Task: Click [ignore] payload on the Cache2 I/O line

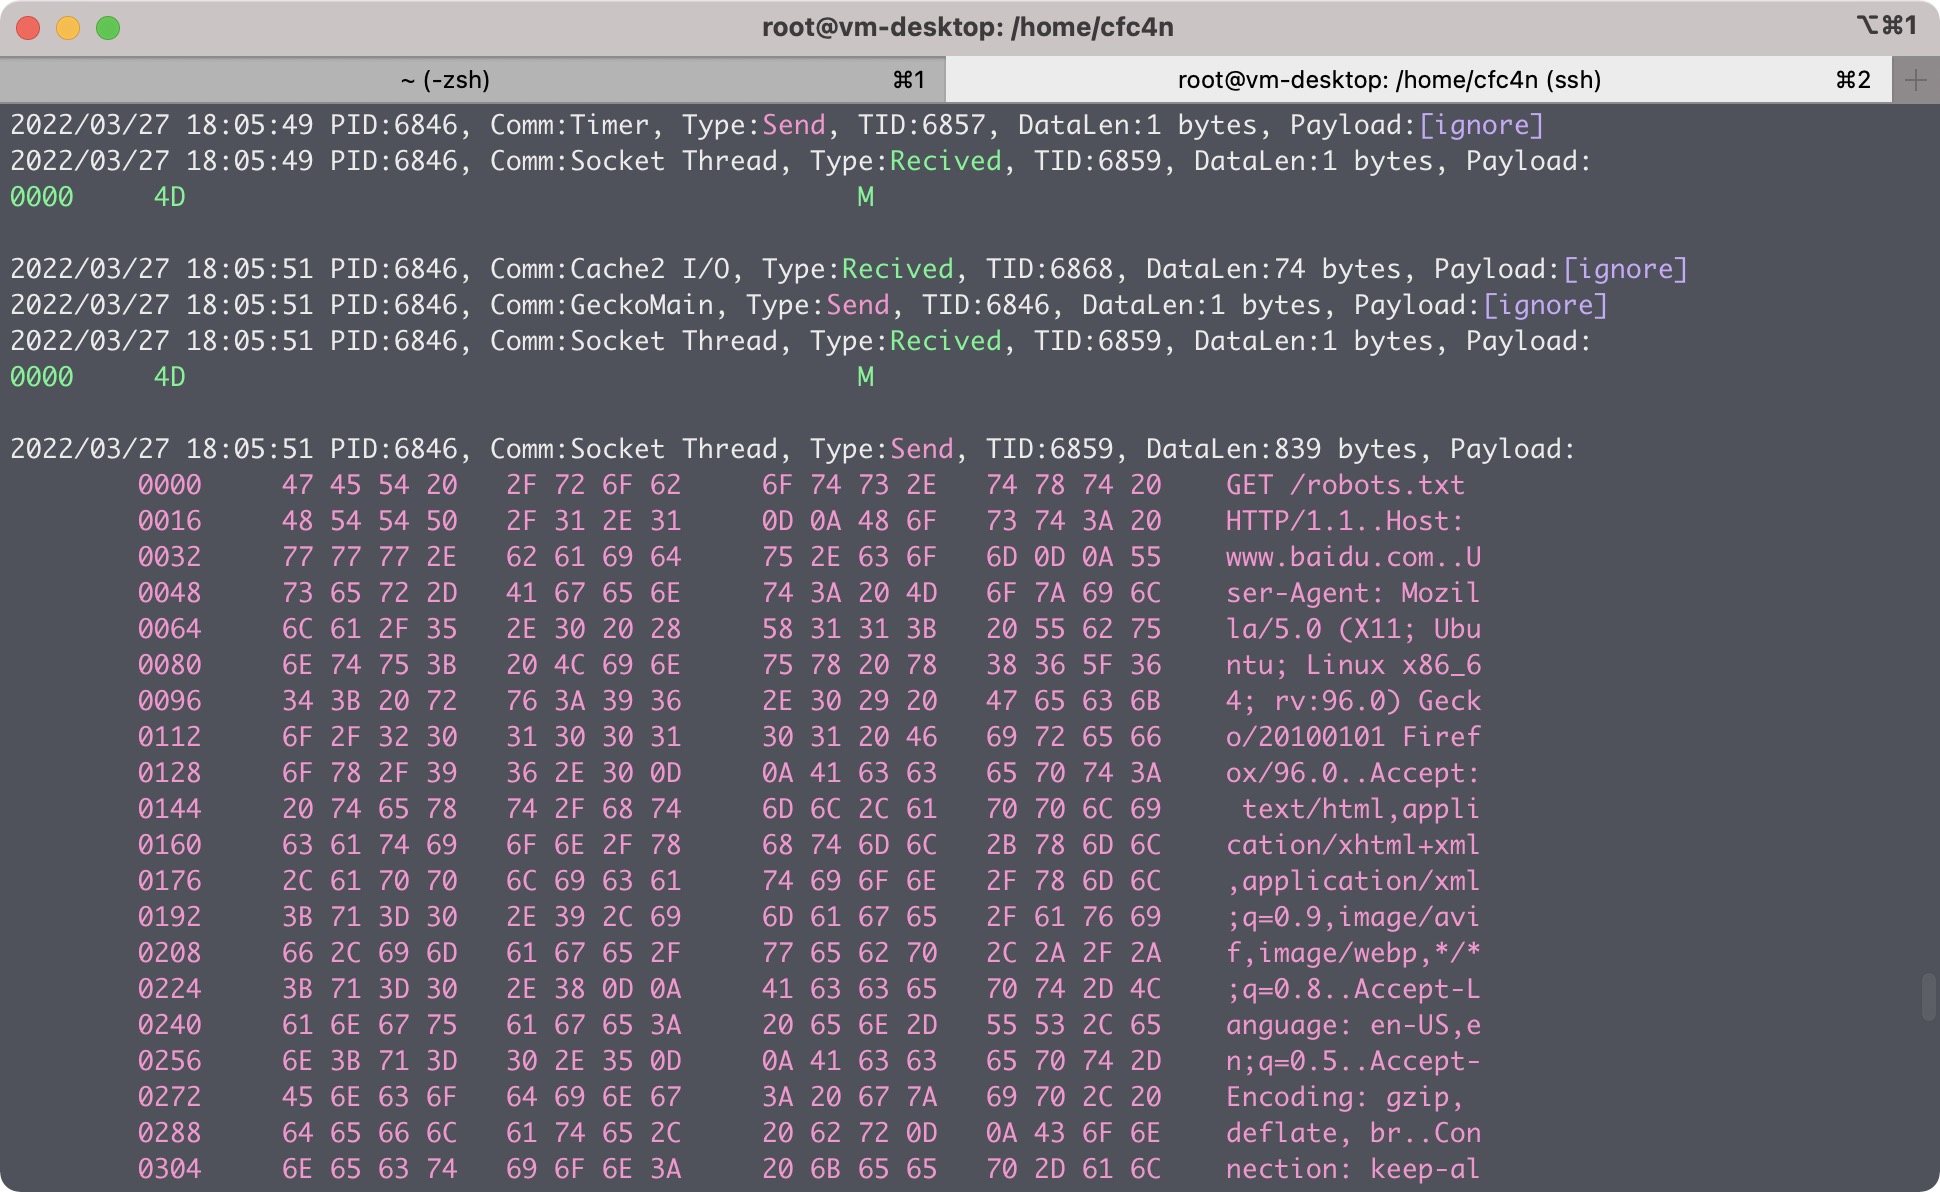Action: click(1625, 269)
